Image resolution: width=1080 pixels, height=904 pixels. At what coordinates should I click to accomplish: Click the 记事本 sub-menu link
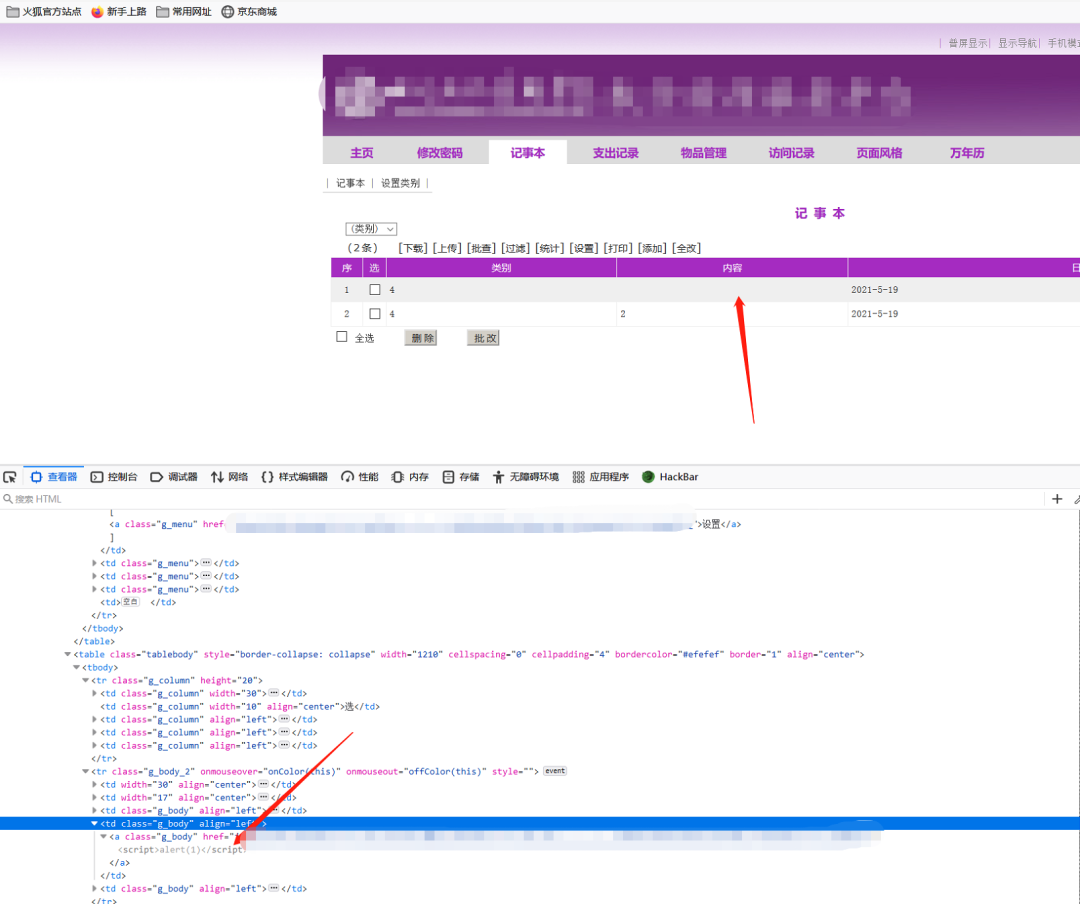click(351, 183)
